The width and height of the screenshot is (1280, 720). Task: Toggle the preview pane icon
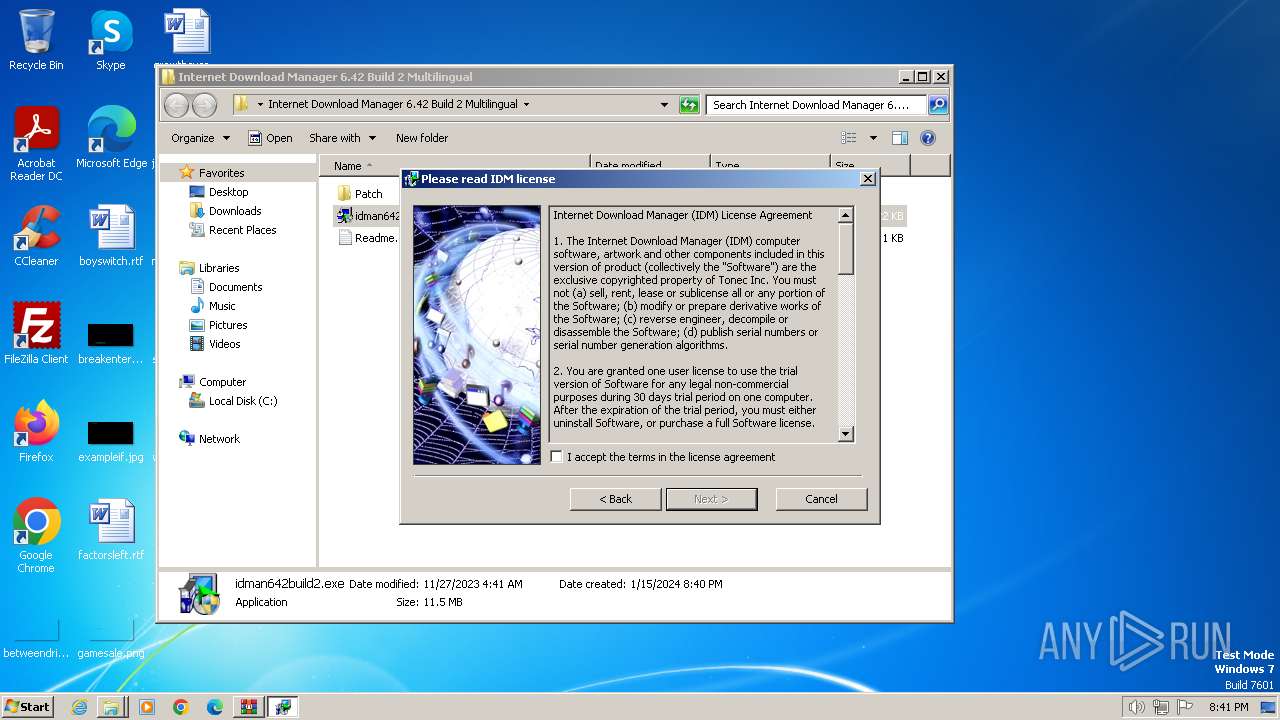[900, 138]
